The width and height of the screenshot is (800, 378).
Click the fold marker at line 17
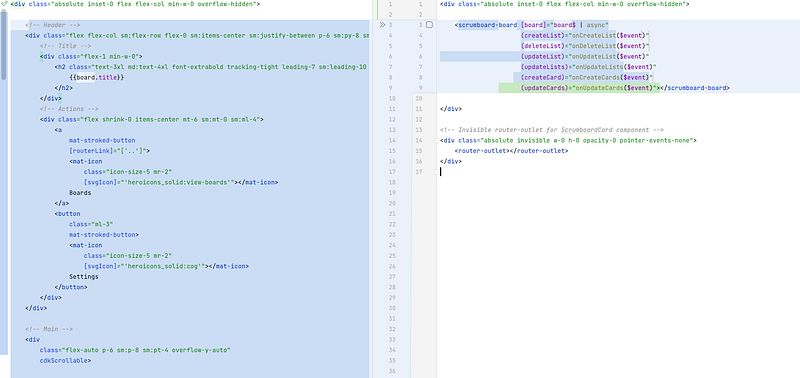coord(436,172)
